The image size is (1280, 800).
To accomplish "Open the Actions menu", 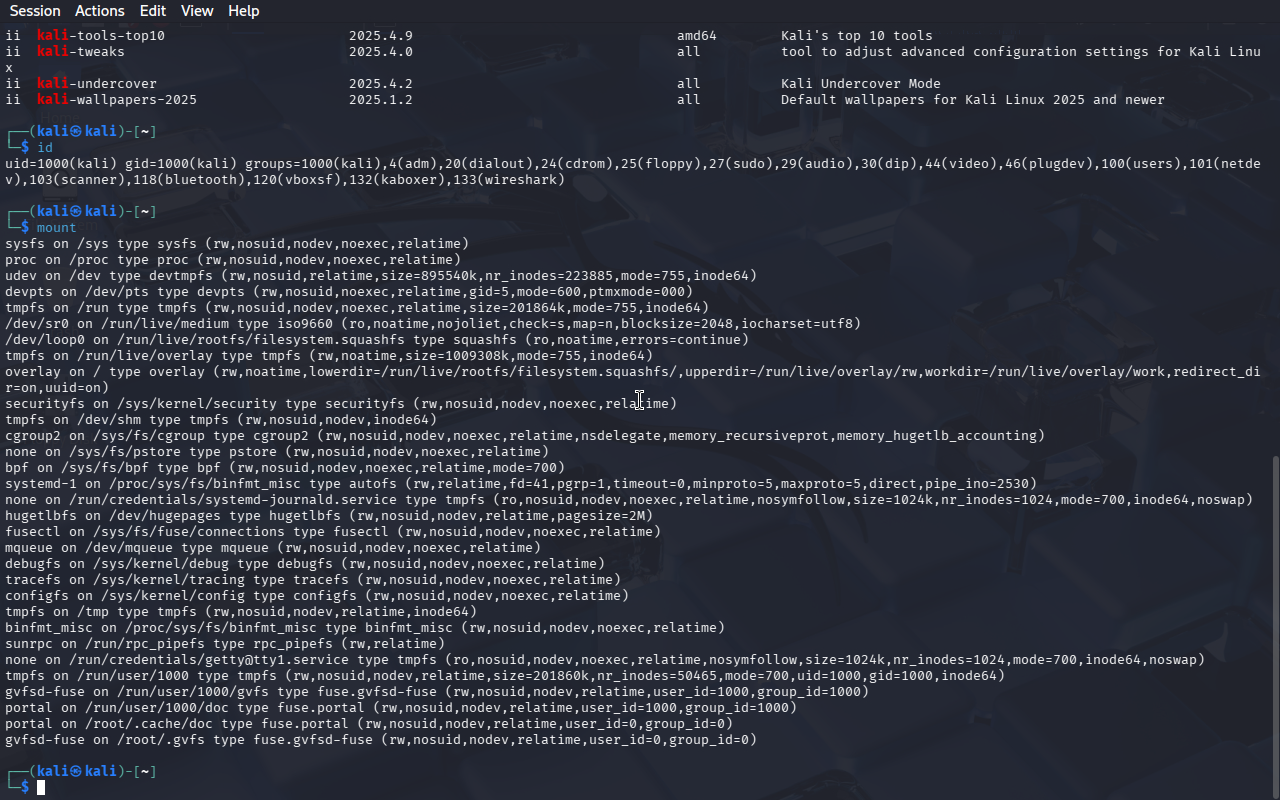I will [x=100, y=11].
